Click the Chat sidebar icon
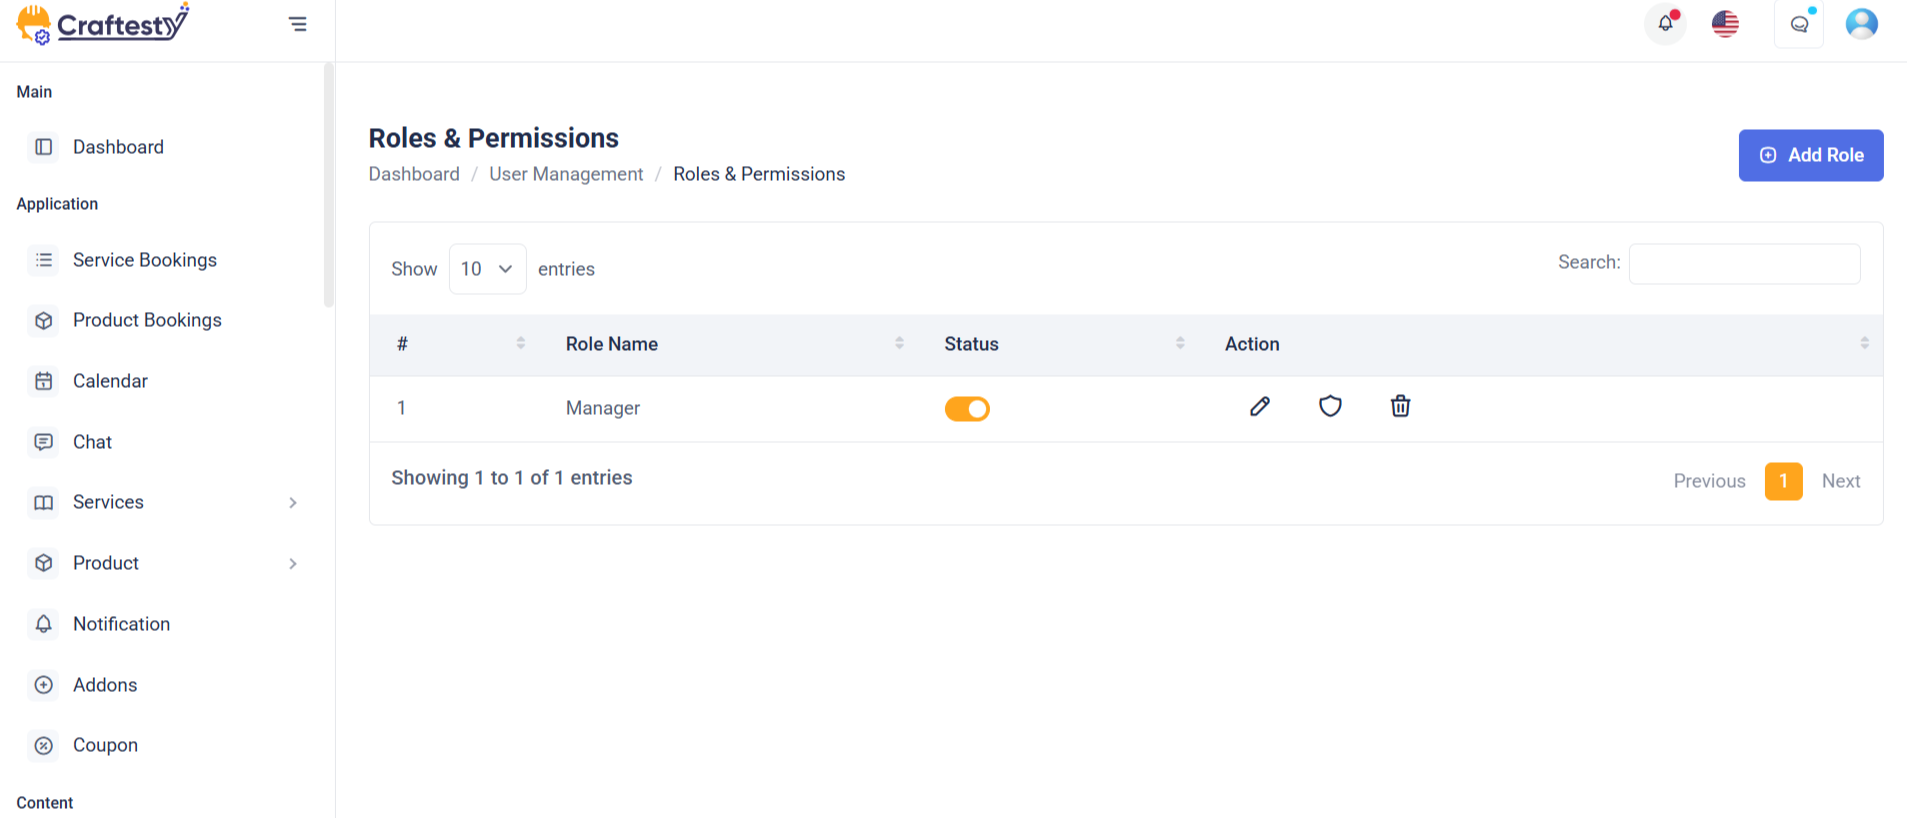1907x818 pixels. pyautogui.click(x=44, y=442)
